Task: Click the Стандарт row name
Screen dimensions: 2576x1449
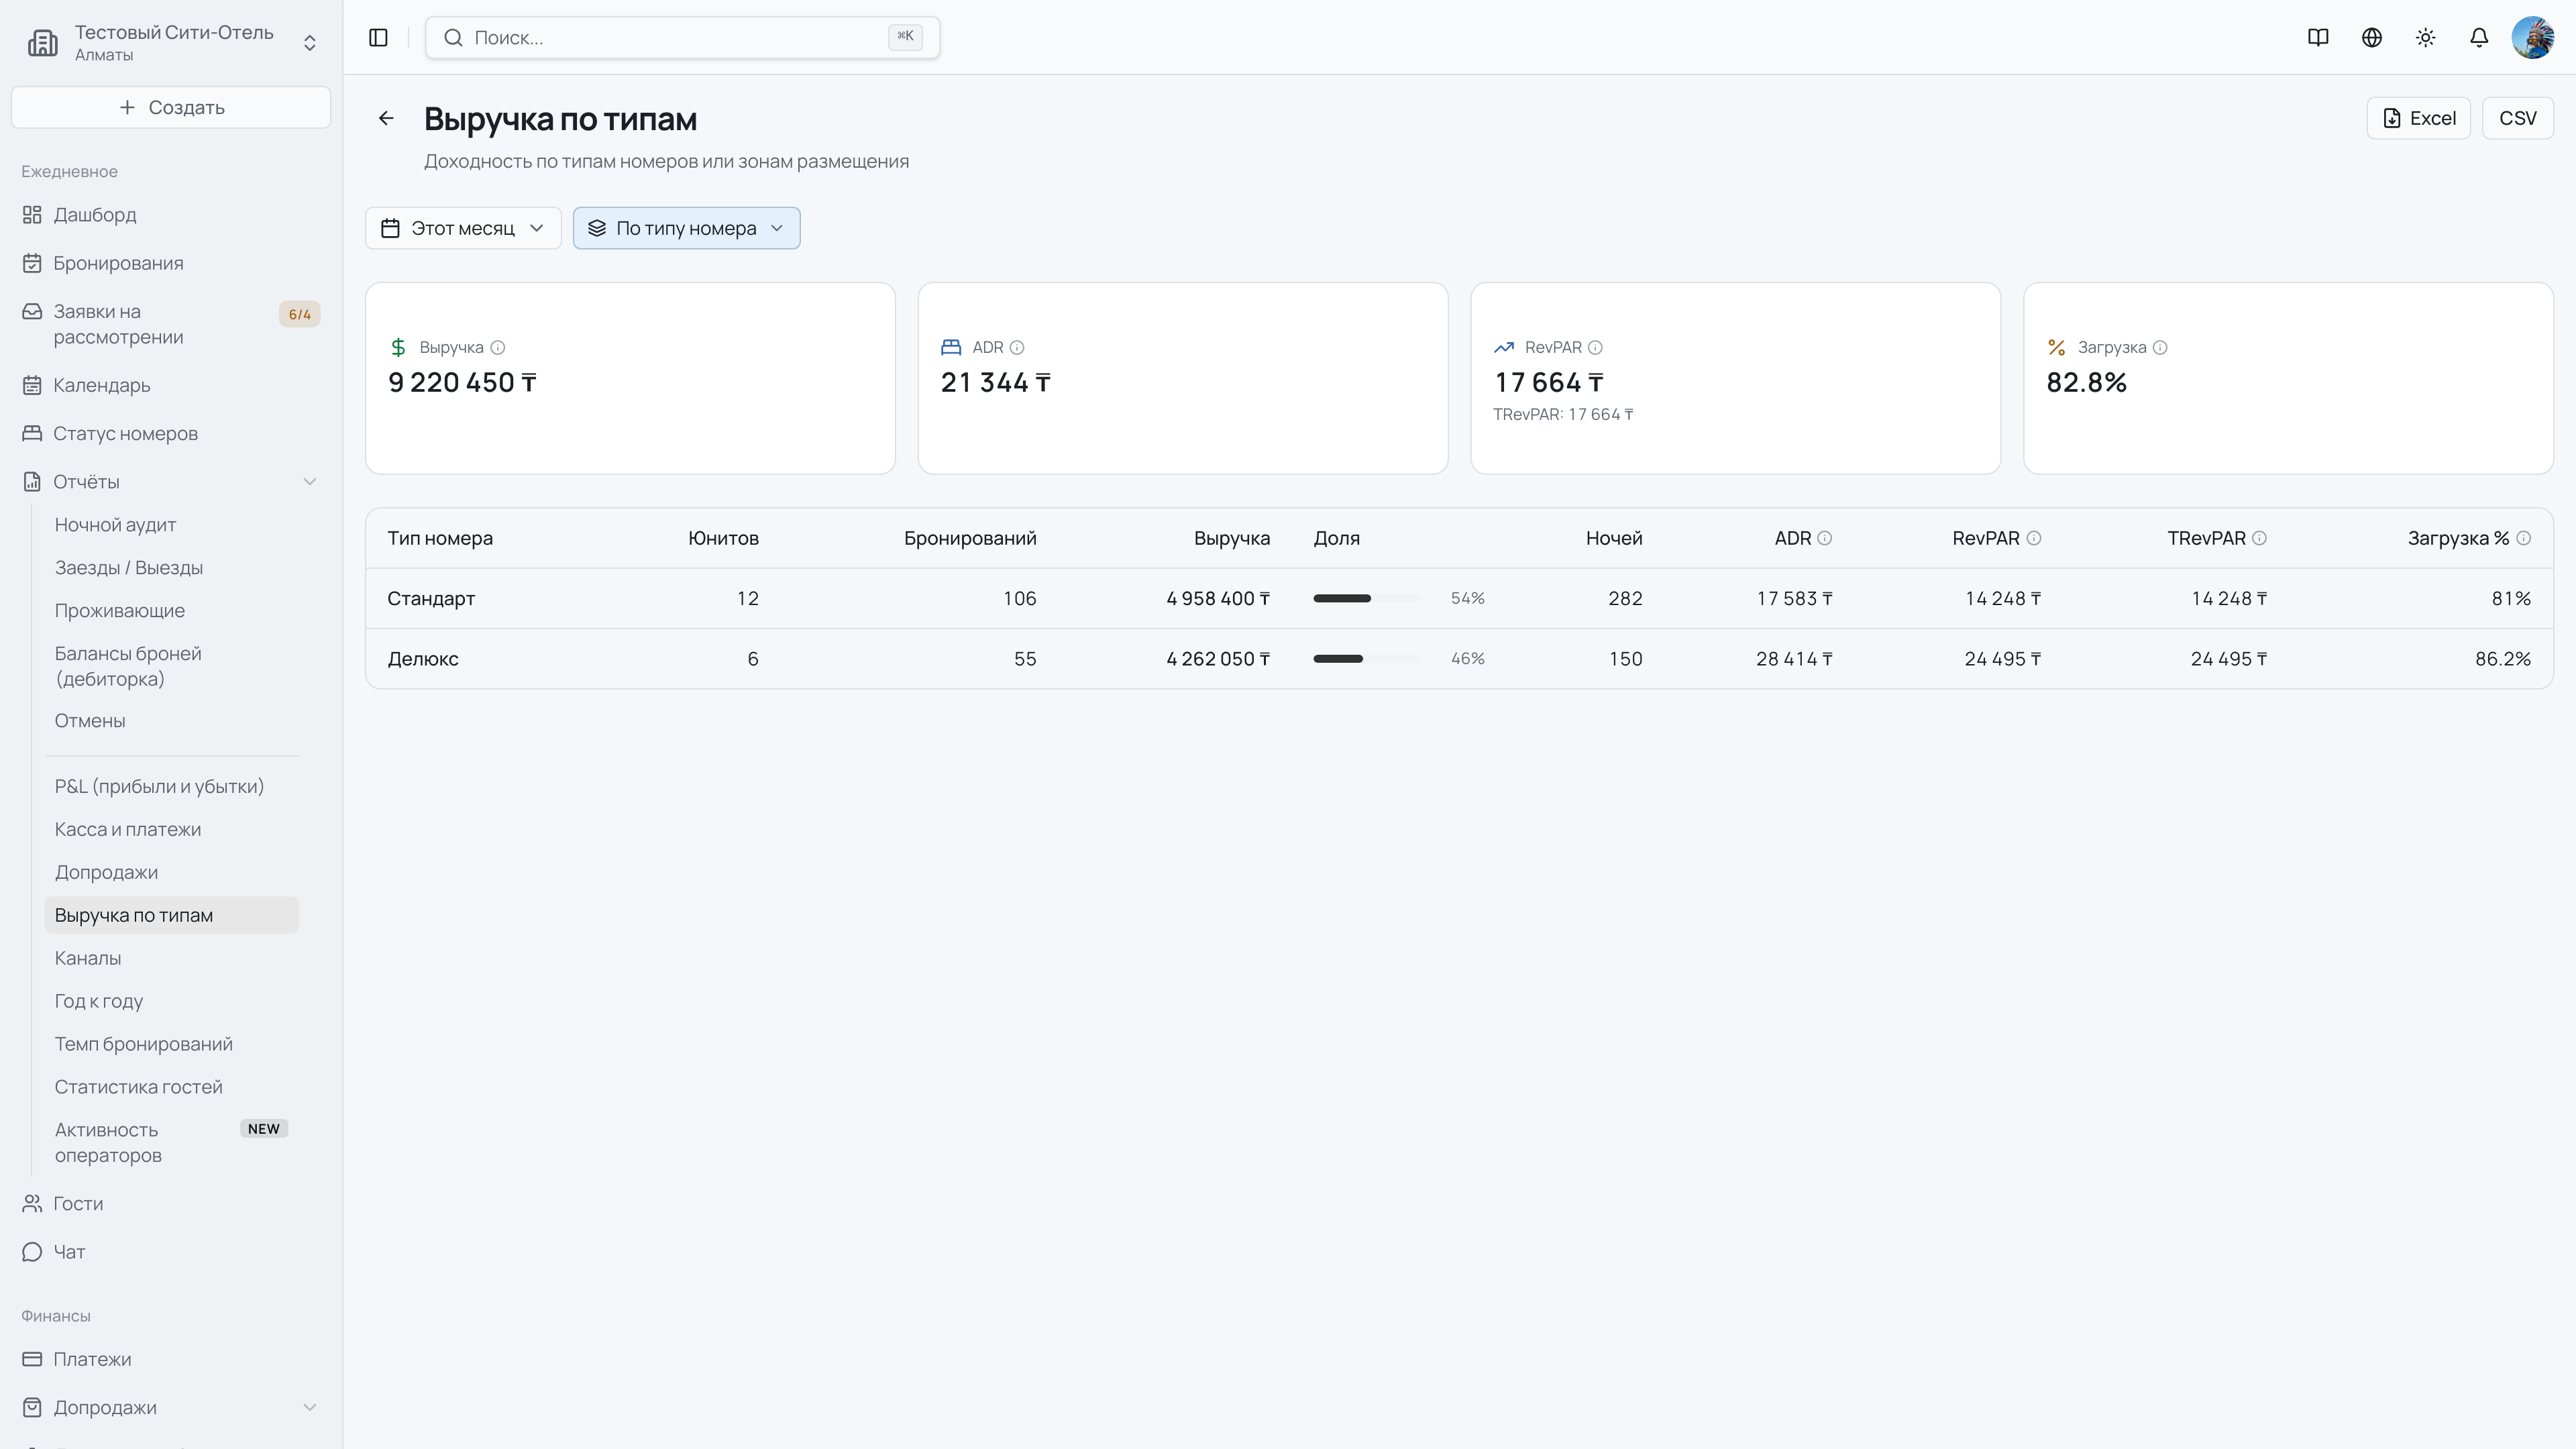Action: (x=431, y=598)
